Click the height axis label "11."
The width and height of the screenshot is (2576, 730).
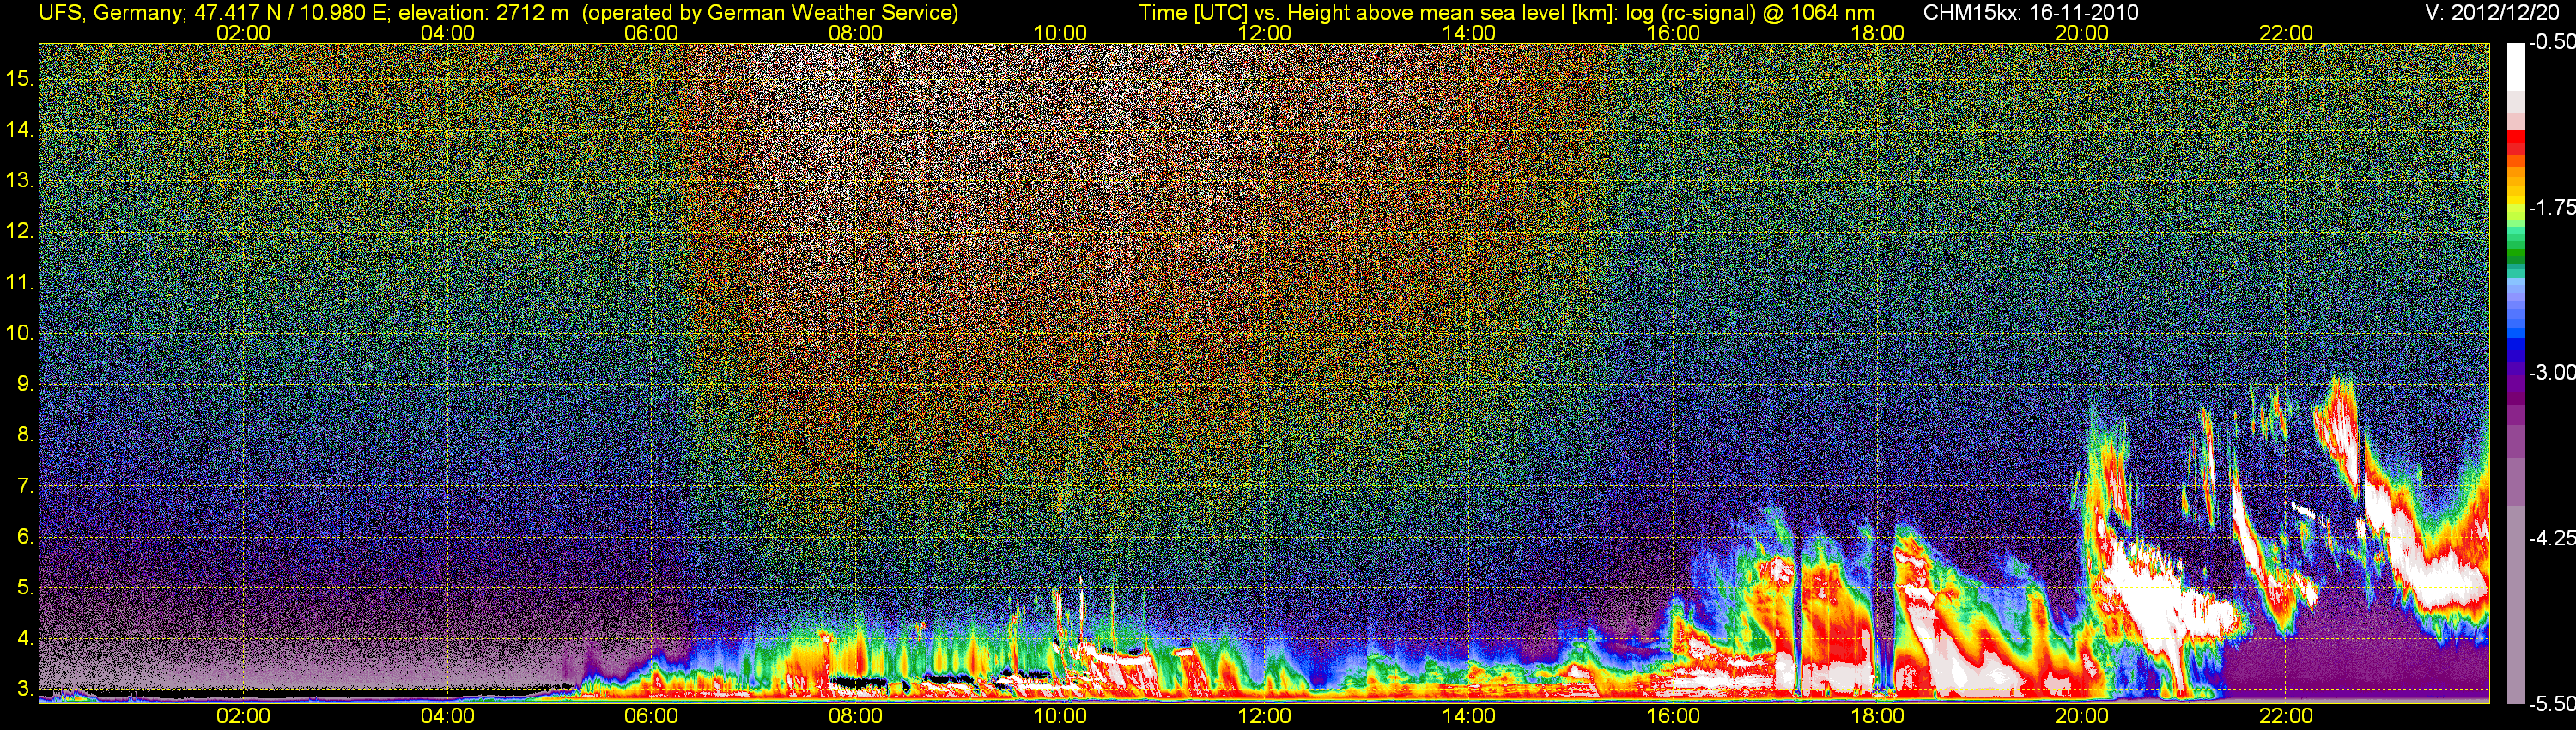coord(20,282)
